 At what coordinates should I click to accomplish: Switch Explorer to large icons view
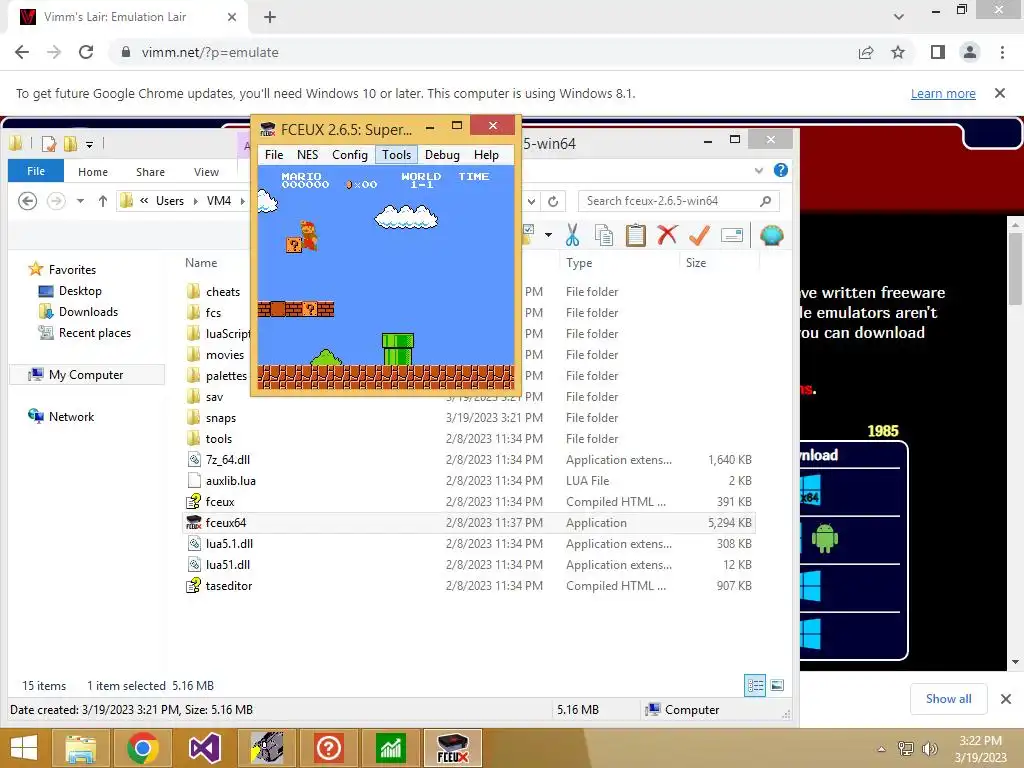(777, 685)
